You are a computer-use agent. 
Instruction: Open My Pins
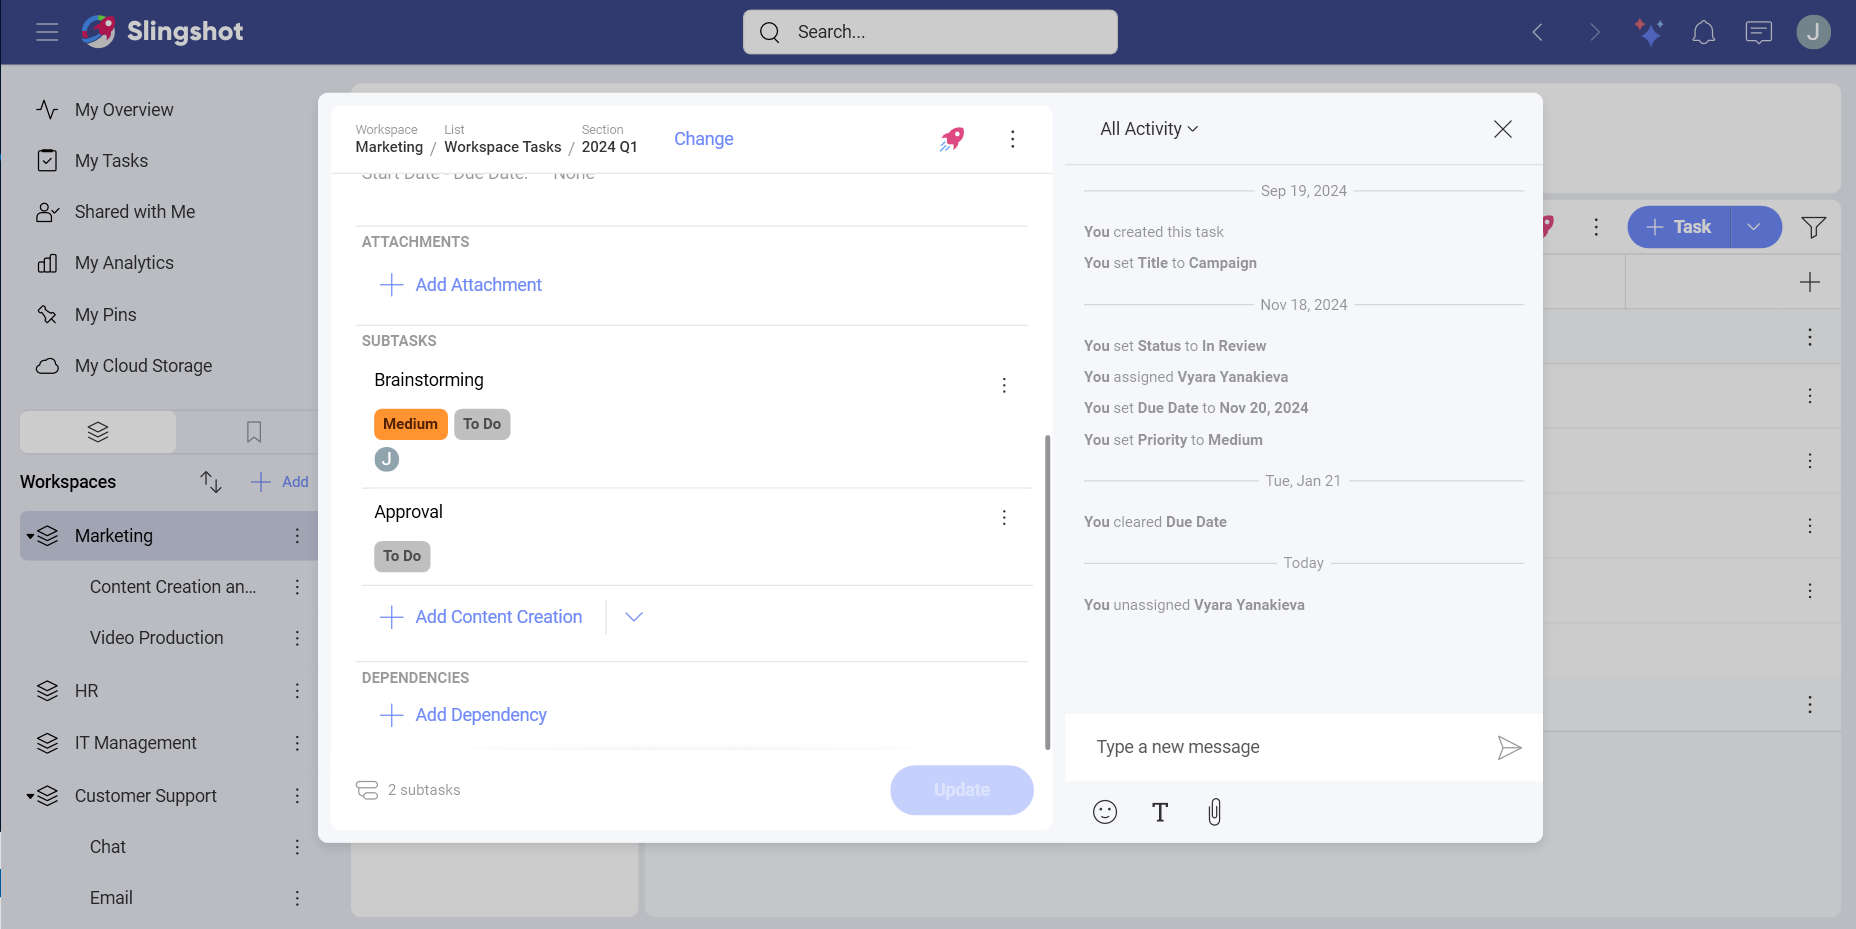pyautogui.click(x=105, y=315)
